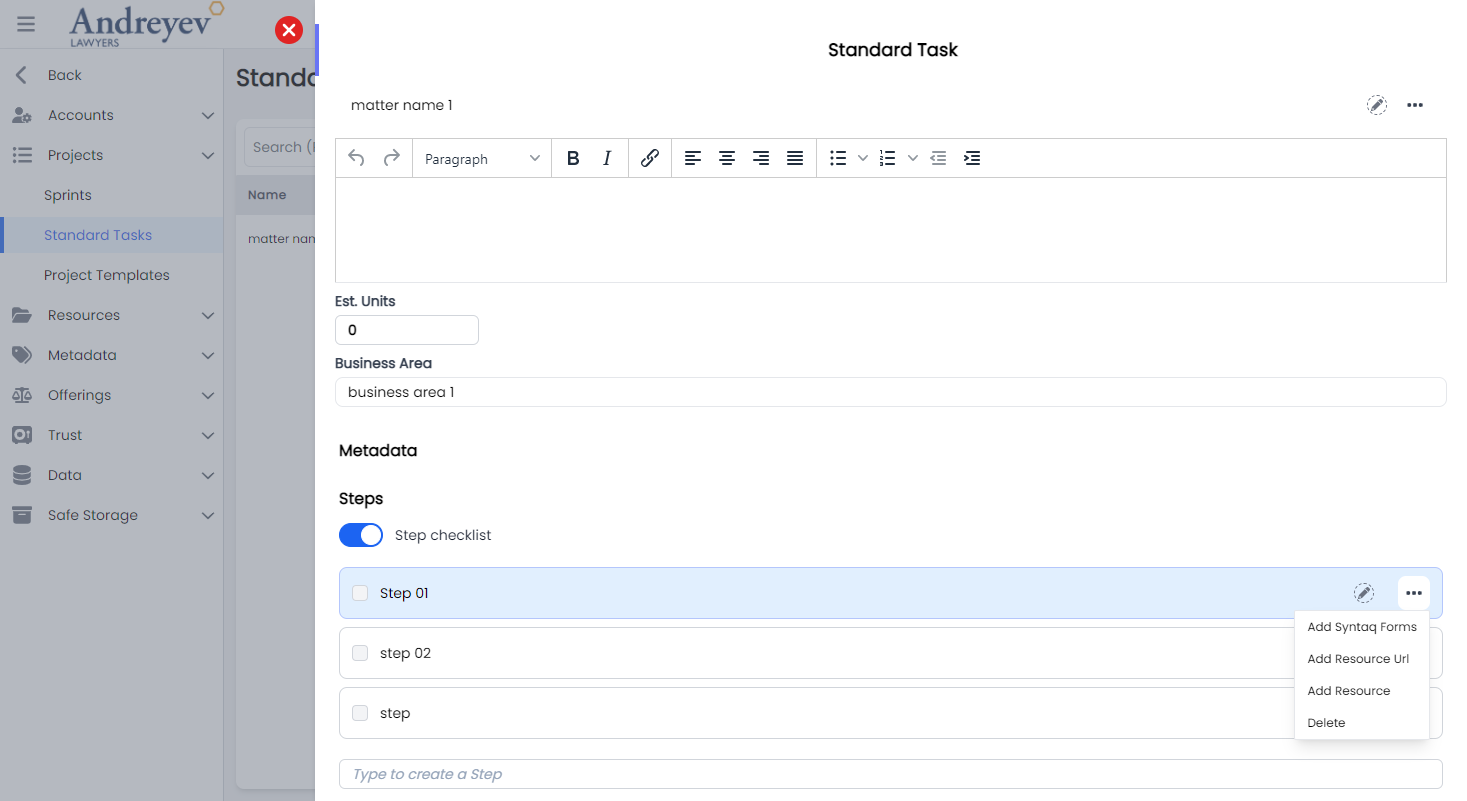Click the Redo icon in the editor toolbar
1467x801 pixels.
click(391, 157)
